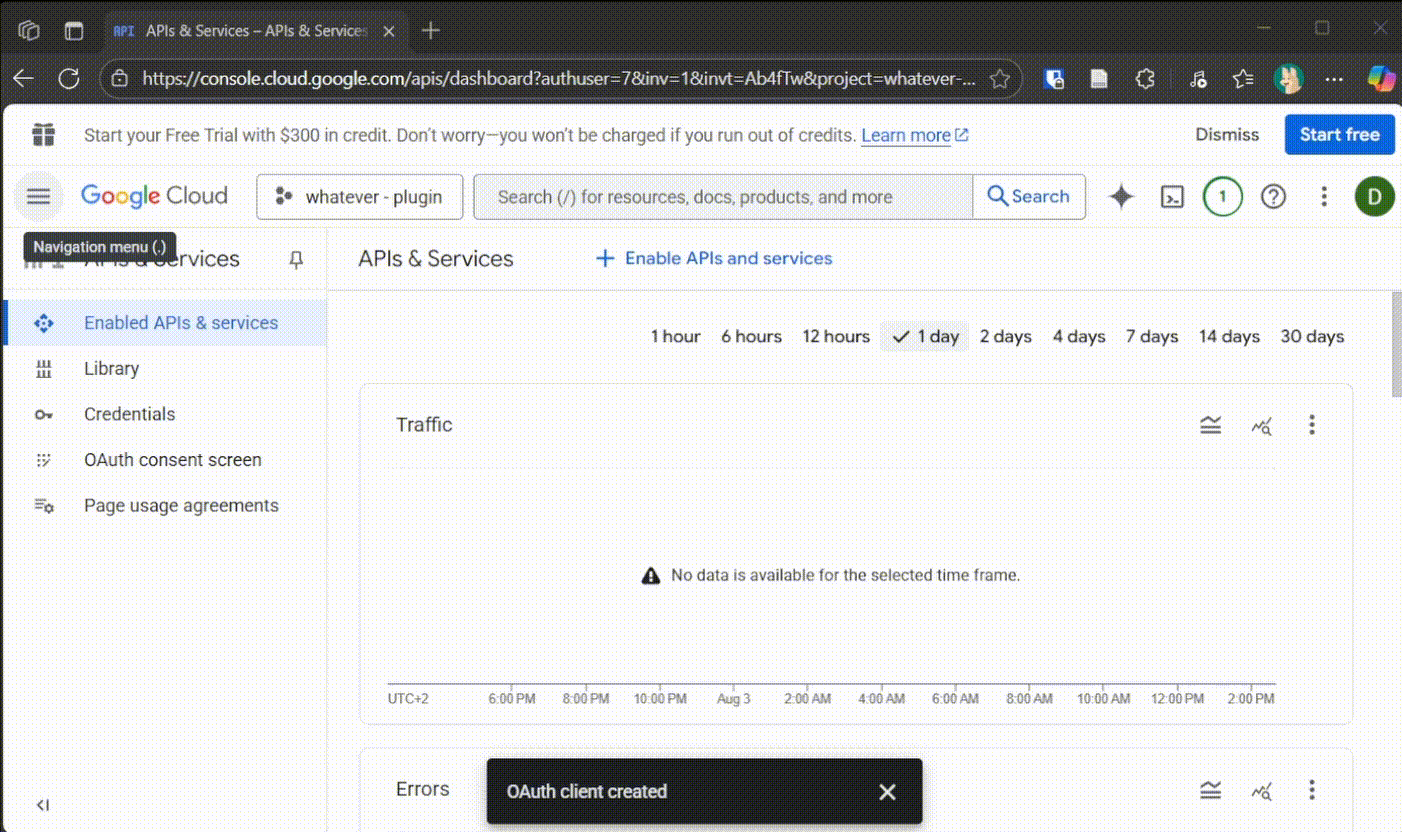Image resolution: width=1402 pixels, height=832 pixels.
Task: Click the browser address bar
Action: tap(558, 79)
